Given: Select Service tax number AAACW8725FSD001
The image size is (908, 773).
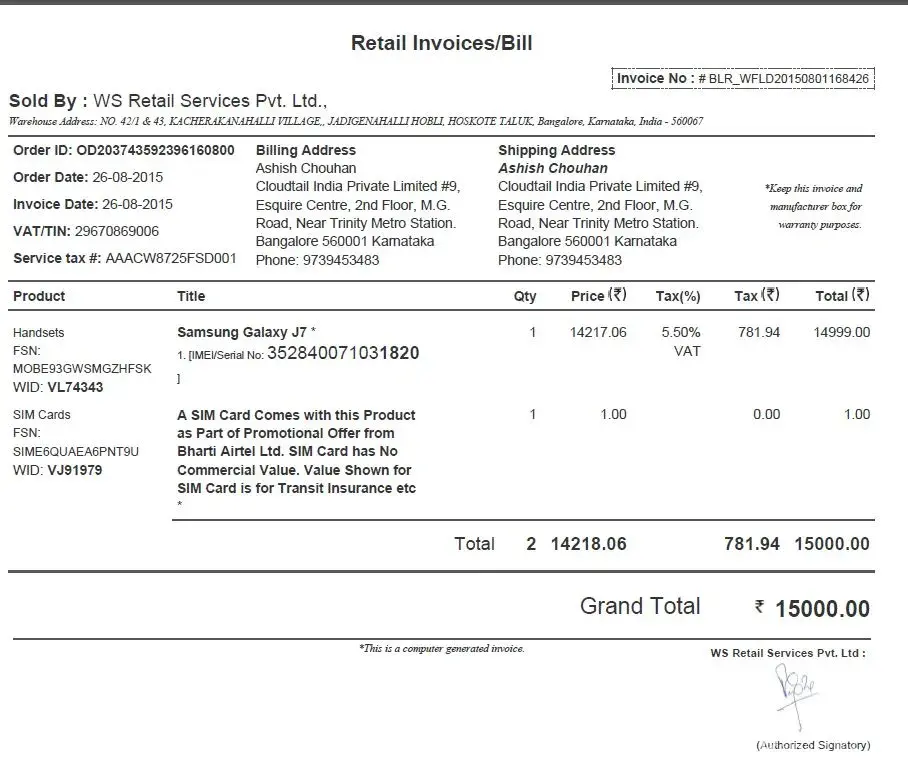Looking at the screenshot, I should pos(171,258).
